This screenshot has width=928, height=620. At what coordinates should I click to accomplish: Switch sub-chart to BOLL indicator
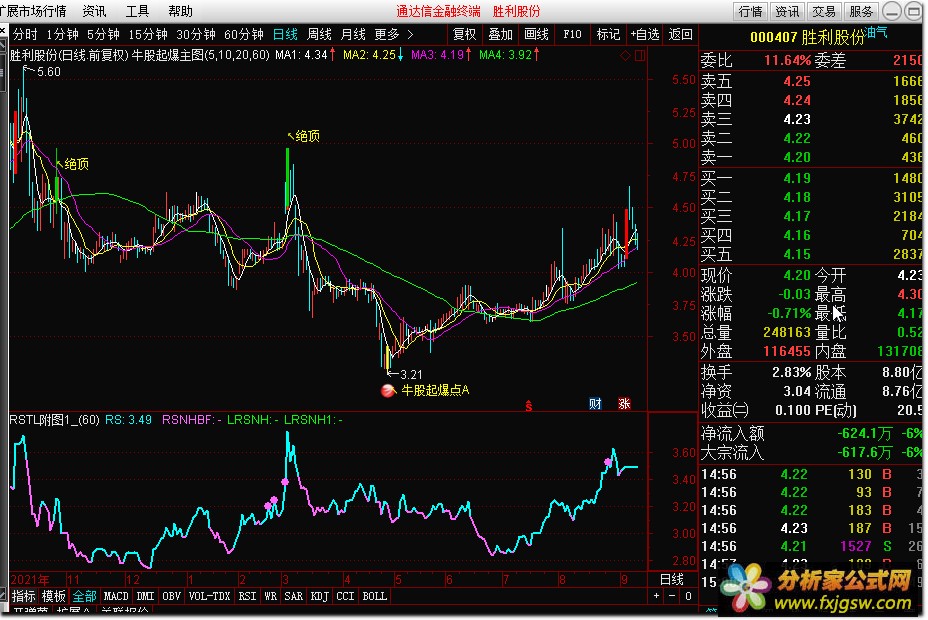(x=375, y=596)
